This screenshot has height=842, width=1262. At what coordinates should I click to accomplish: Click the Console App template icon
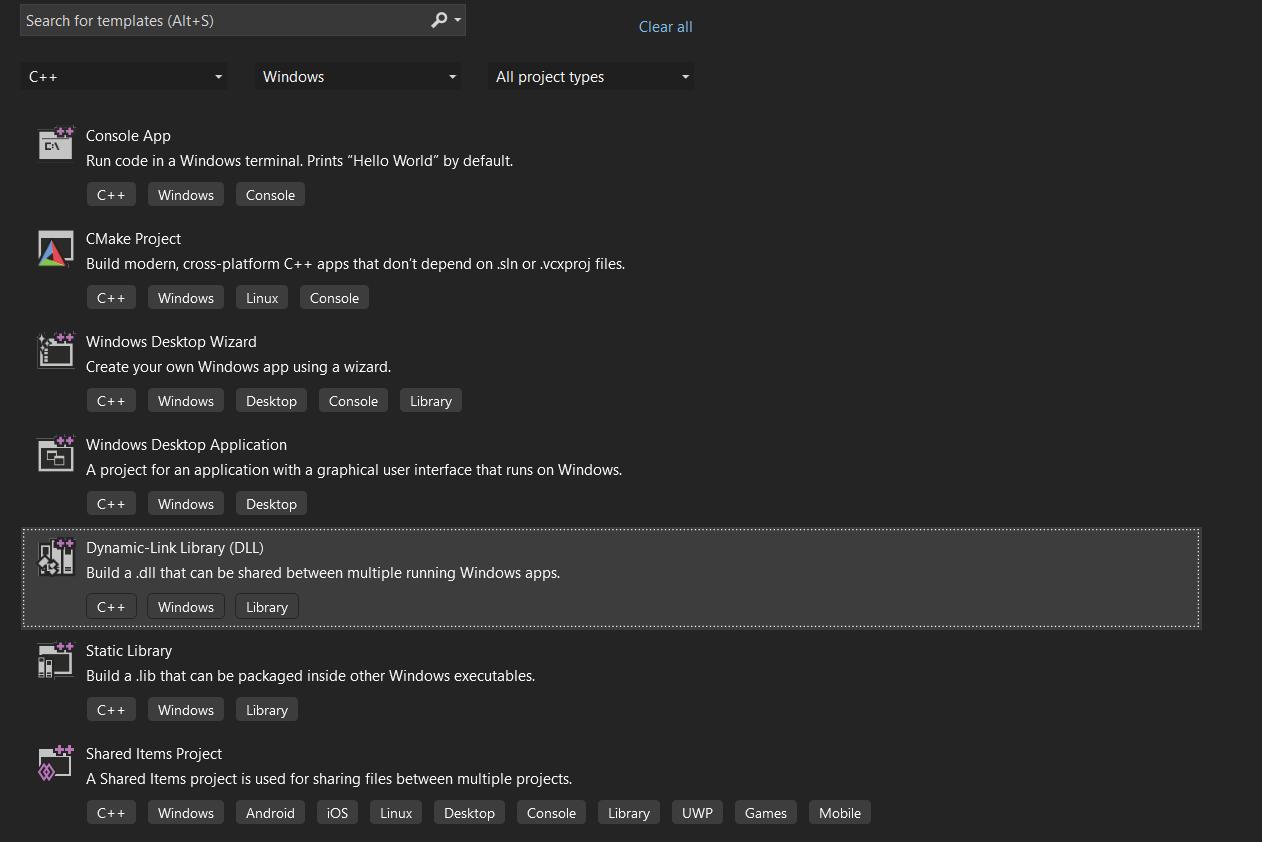click(56, 144)
